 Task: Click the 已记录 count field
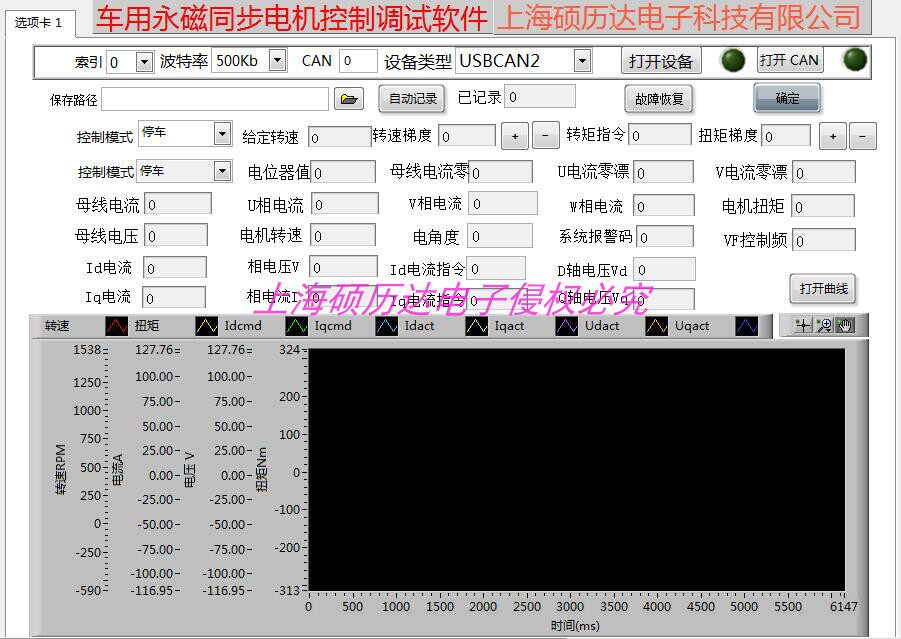[540, 97]
